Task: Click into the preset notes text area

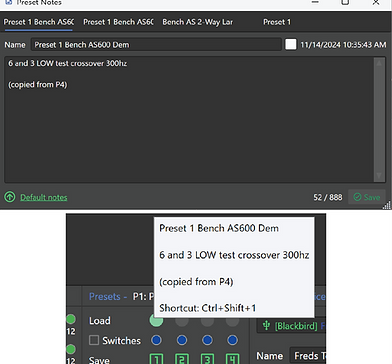Action: tap(189, 120)
